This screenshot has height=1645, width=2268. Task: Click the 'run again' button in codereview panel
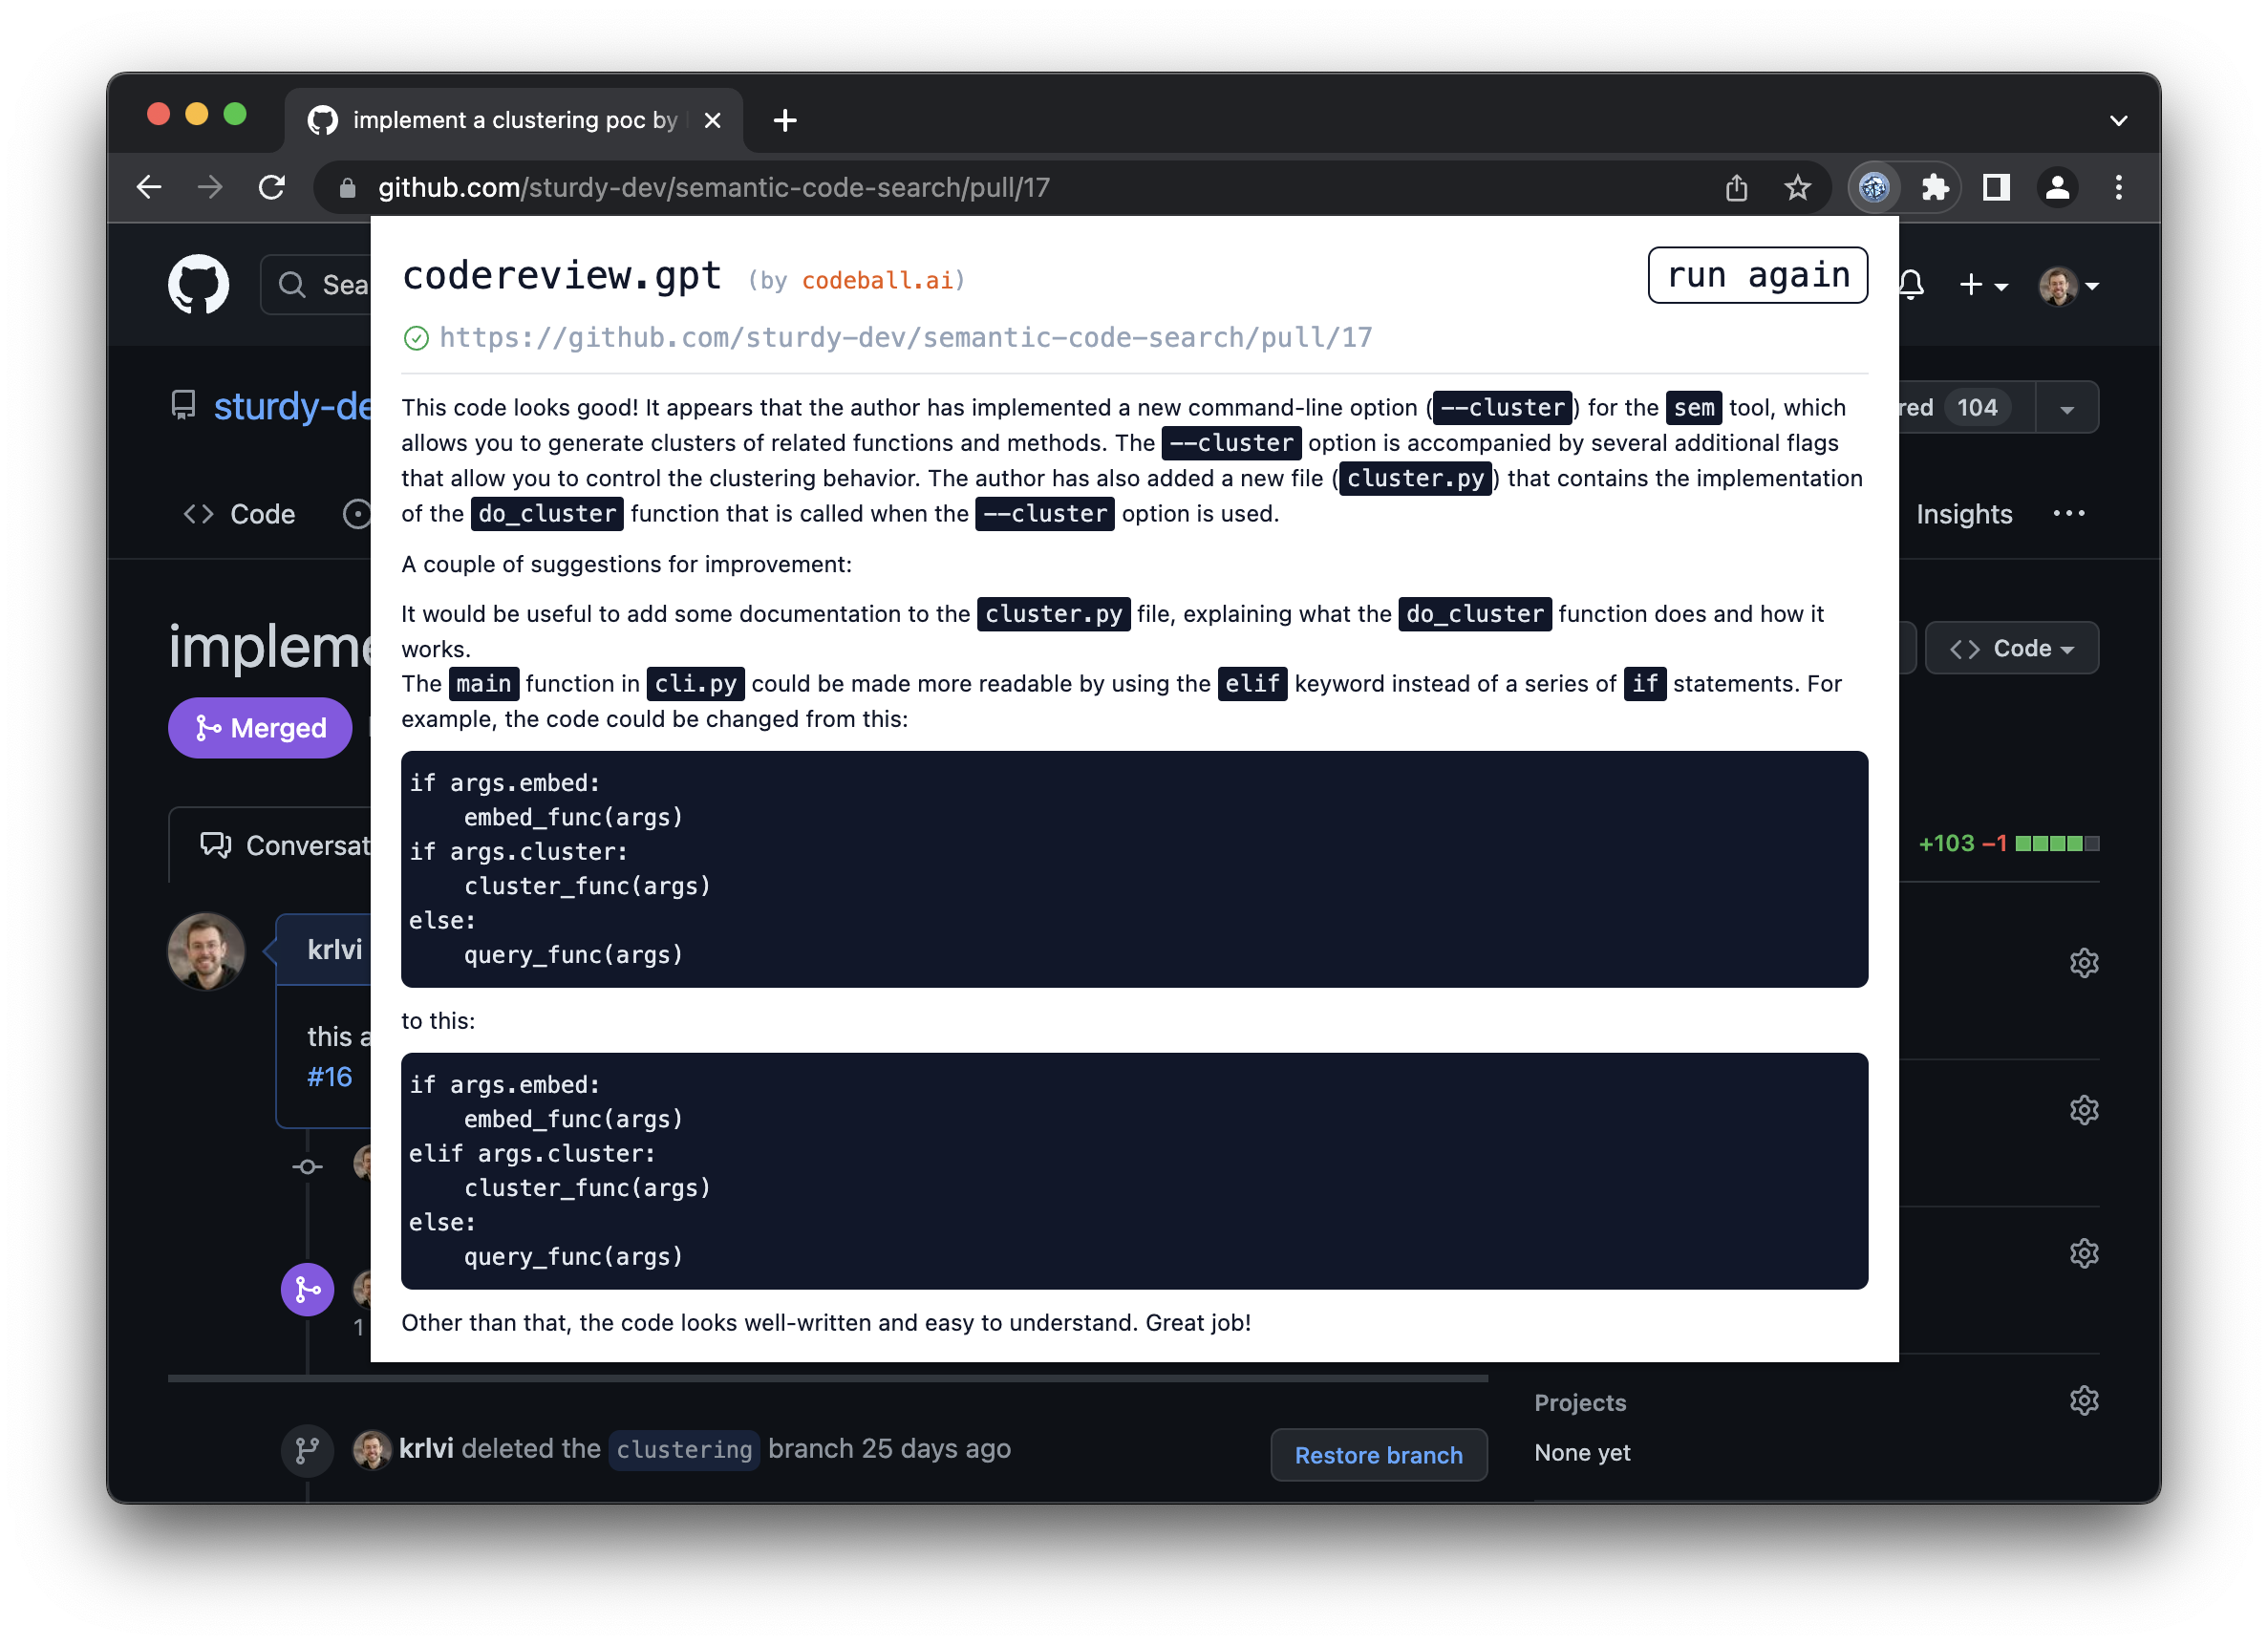pos(1757,275)
